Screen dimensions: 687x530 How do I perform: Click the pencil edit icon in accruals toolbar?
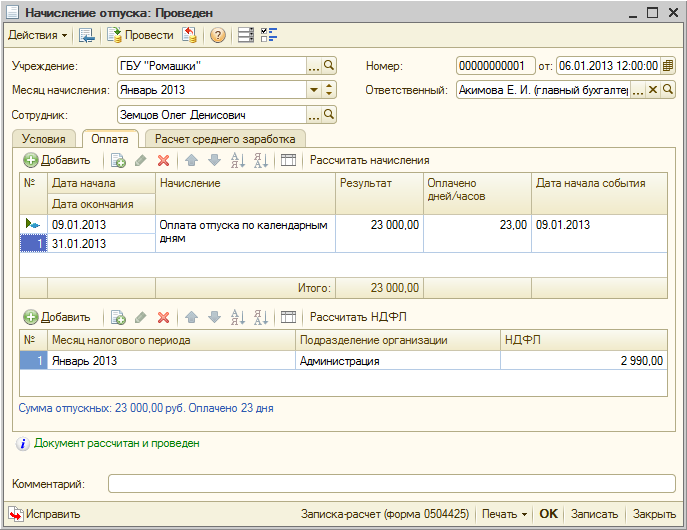pos(141,160)
